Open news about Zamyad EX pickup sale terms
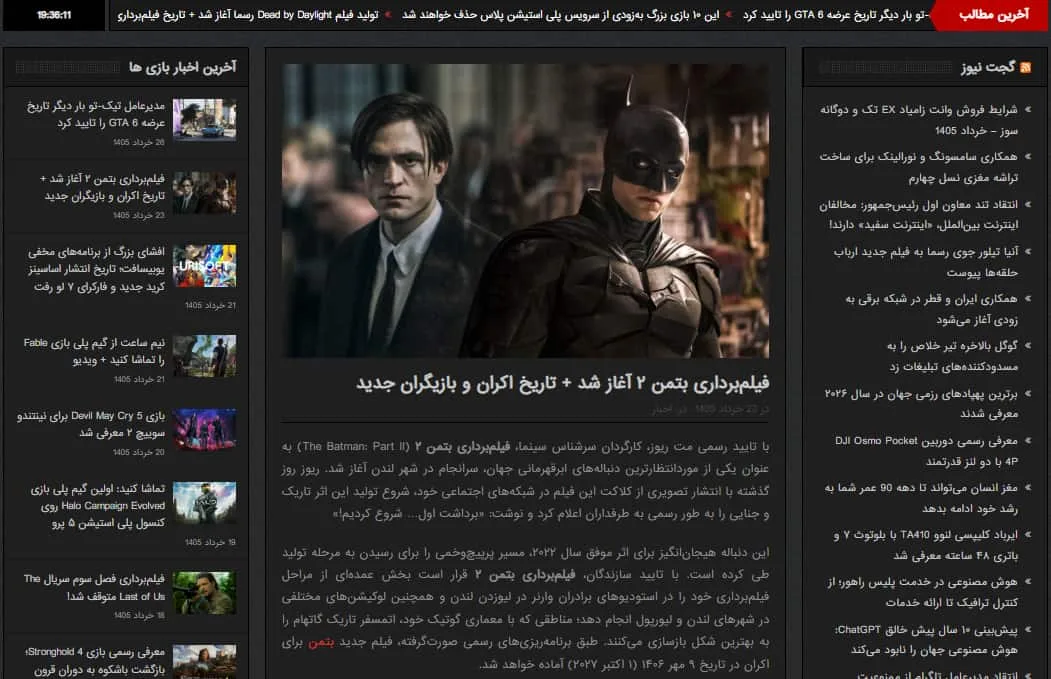 point(918,120)
